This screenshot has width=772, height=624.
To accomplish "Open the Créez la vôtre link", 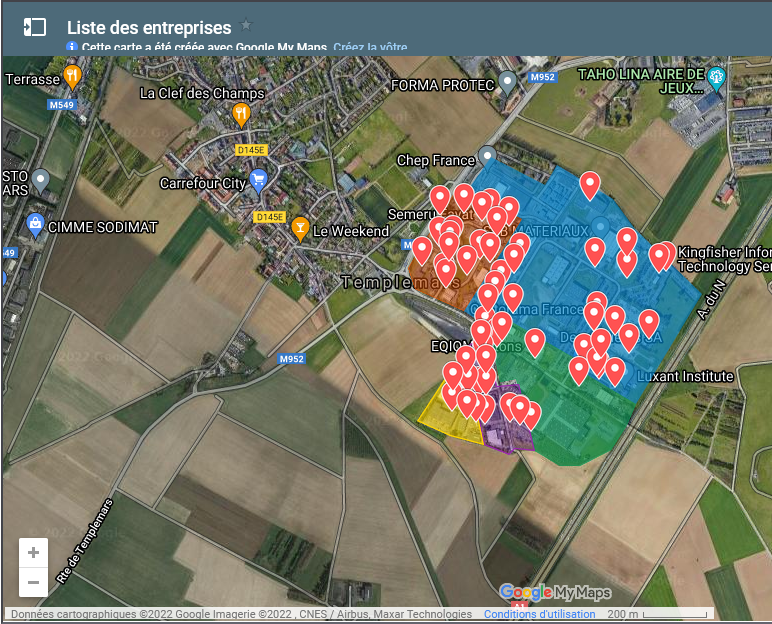I will click(370, 47).
